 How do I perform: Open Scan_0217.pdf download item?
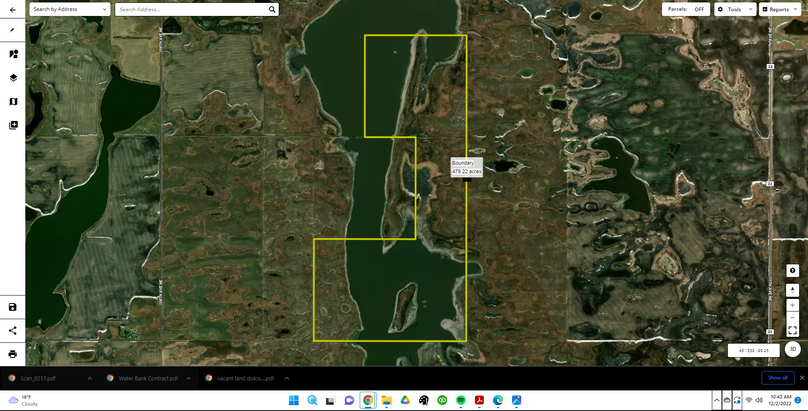tap(40, 378)
